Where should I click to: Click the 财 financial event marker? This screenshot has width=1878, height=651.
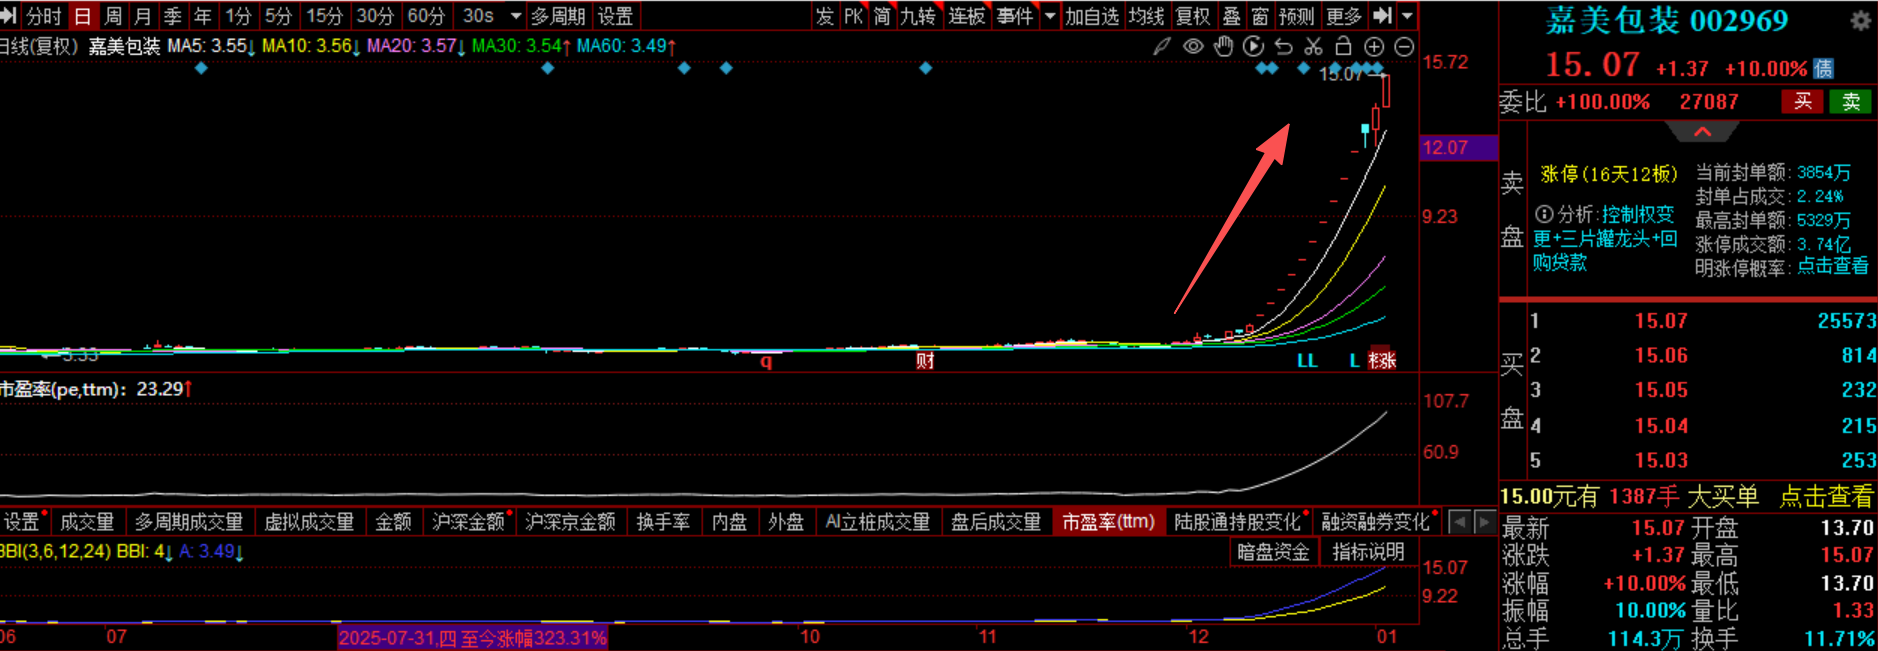pyautogui.click(x=925, y=360)
